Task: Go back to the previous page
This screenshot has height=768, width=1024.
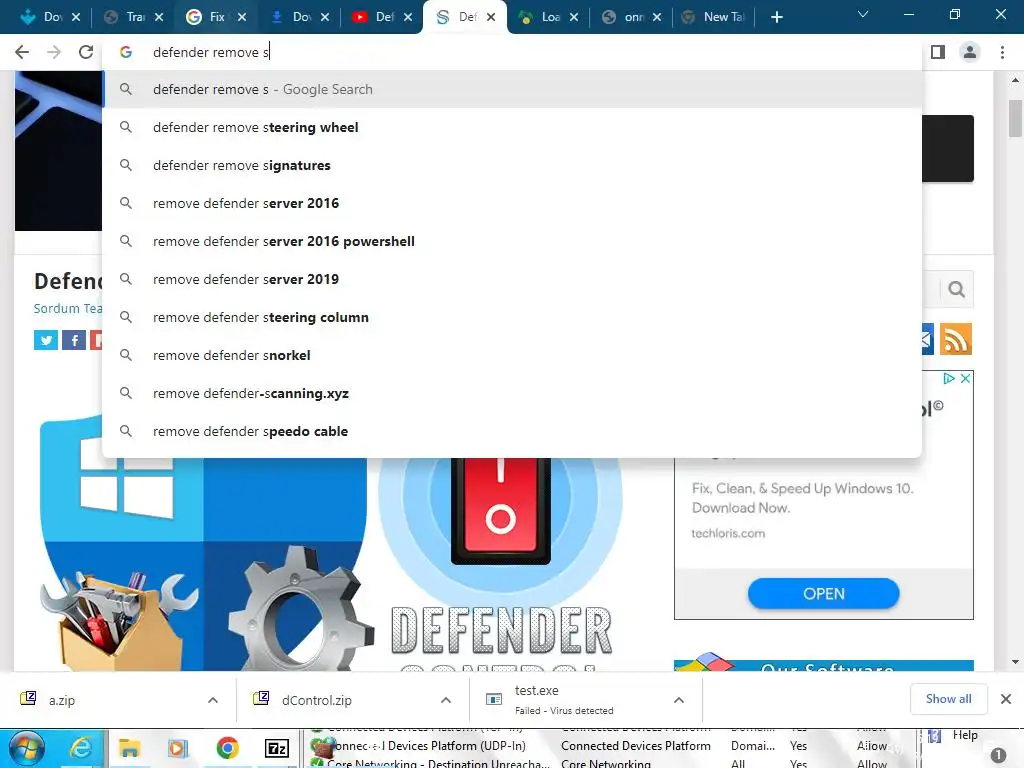Action: point(22,52)
